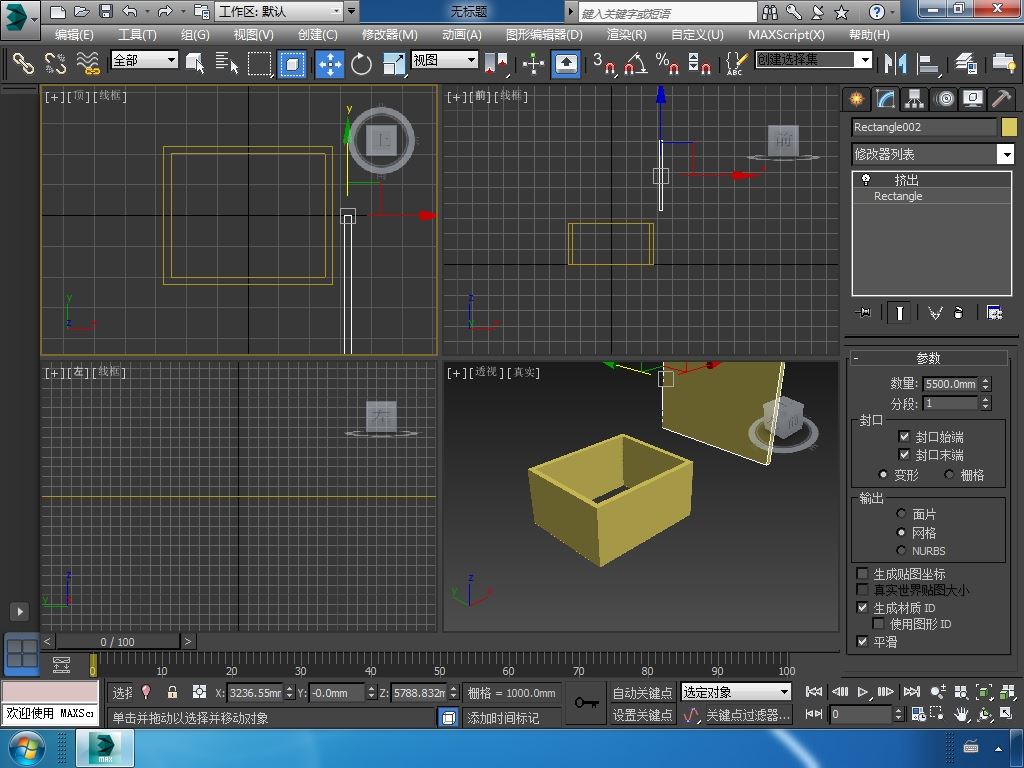Toggle the selection lock padlock icon
The width and height of the screenshot is (1024, 768).
pyautogui.click(x=172, y=692)
